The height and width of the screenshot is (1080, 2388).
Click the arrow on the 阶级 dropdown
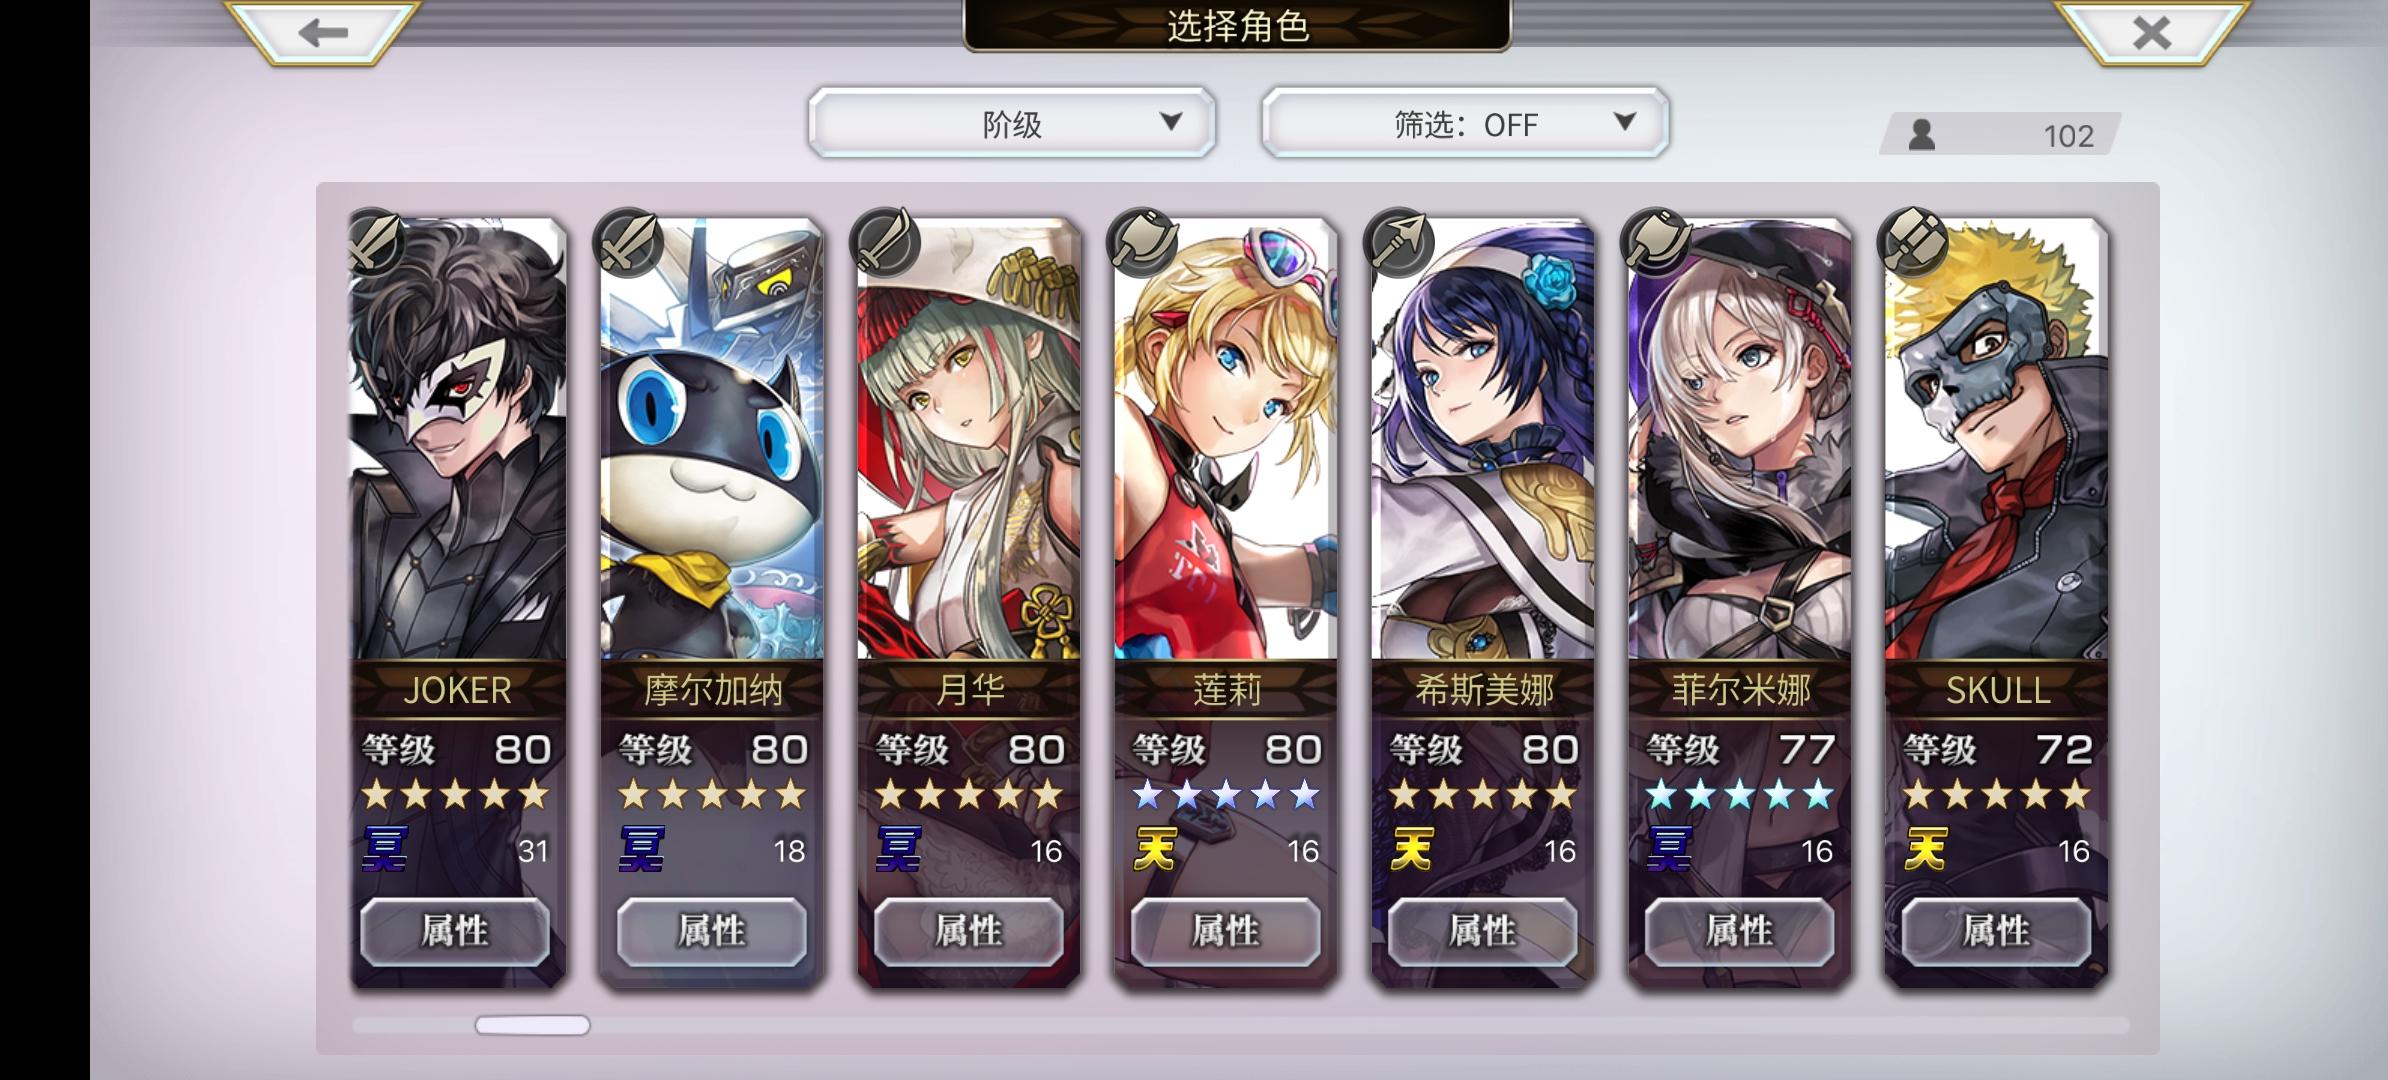pyautogui.click(x=1171, y=122)
